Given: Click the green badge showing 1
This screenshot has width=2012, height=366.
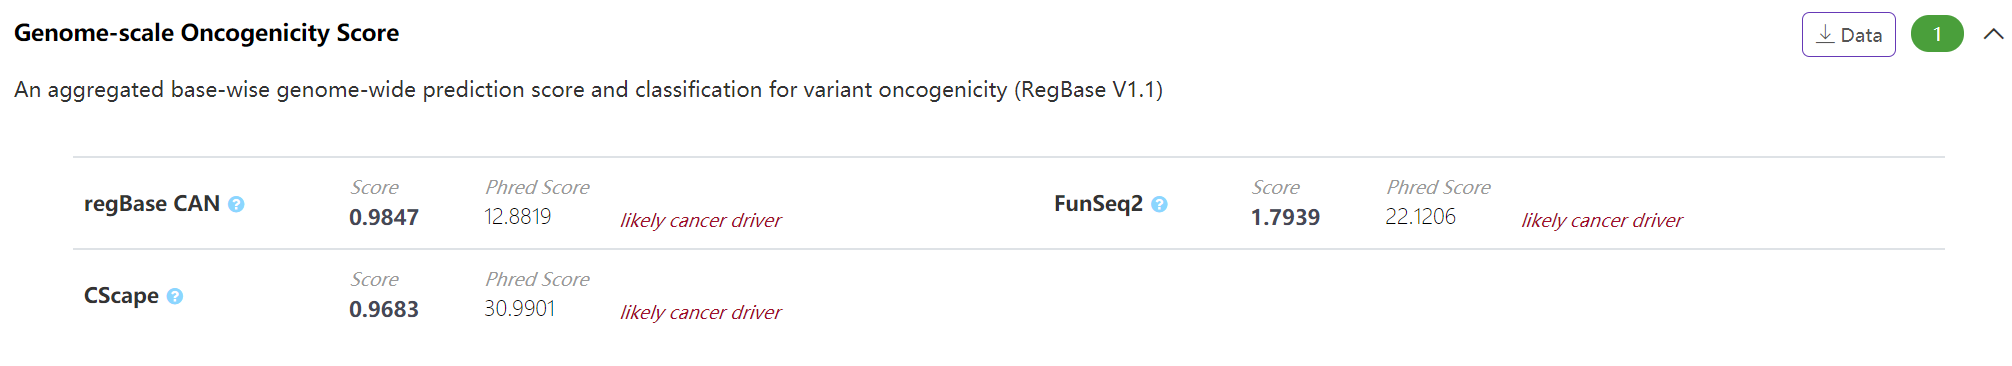Looking at the screenshot, I should click(1937, 34).
